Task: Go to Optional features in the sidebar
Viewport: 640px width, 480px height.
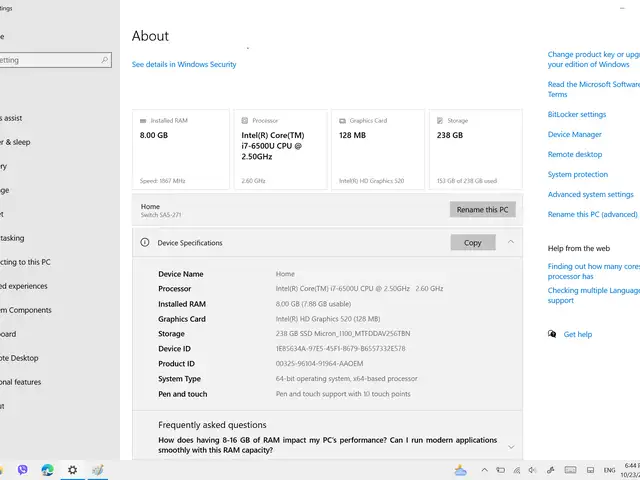Action: pos(20,382)
